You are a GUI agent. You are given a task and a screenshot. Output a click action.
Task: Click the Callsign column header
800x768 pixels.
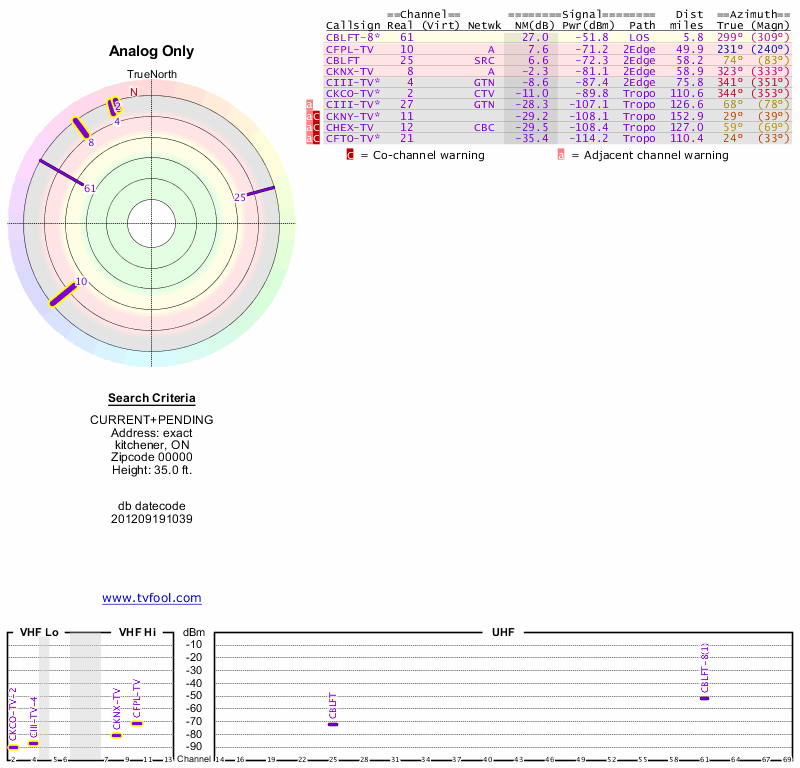[x=353, y=25]
